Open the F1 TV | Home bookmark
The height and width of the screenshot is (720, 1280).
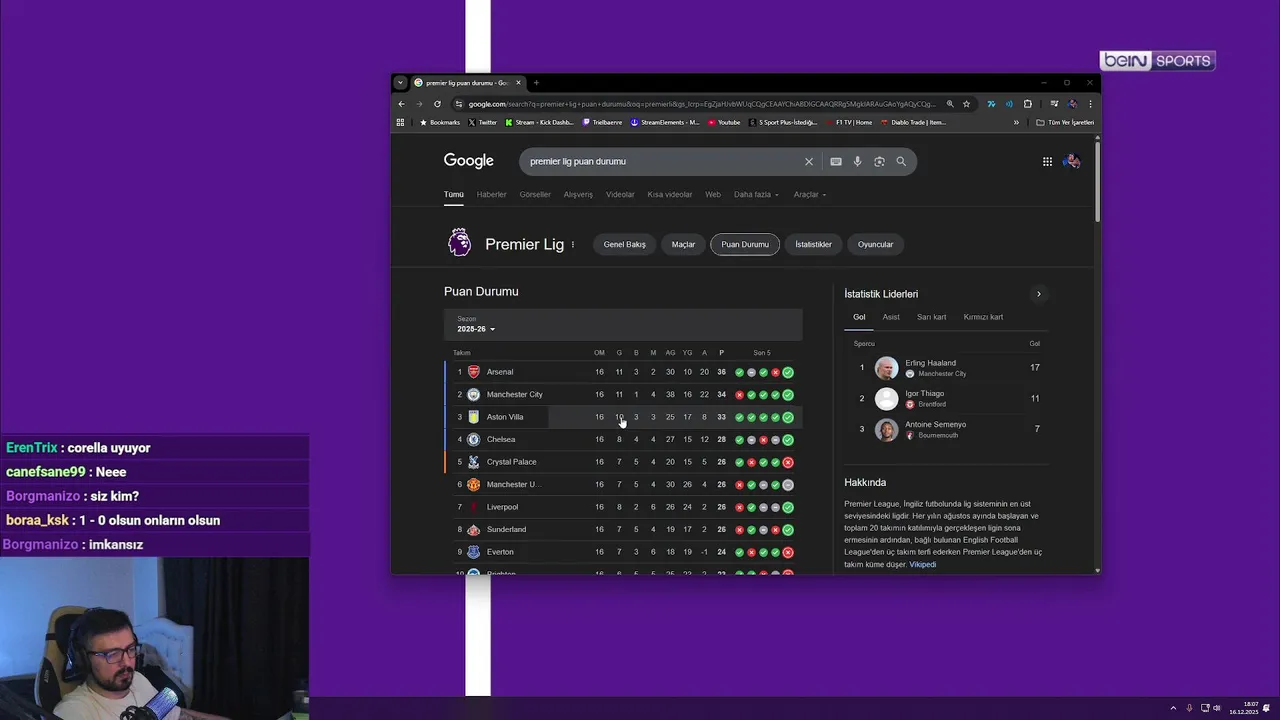pos(848,122)
